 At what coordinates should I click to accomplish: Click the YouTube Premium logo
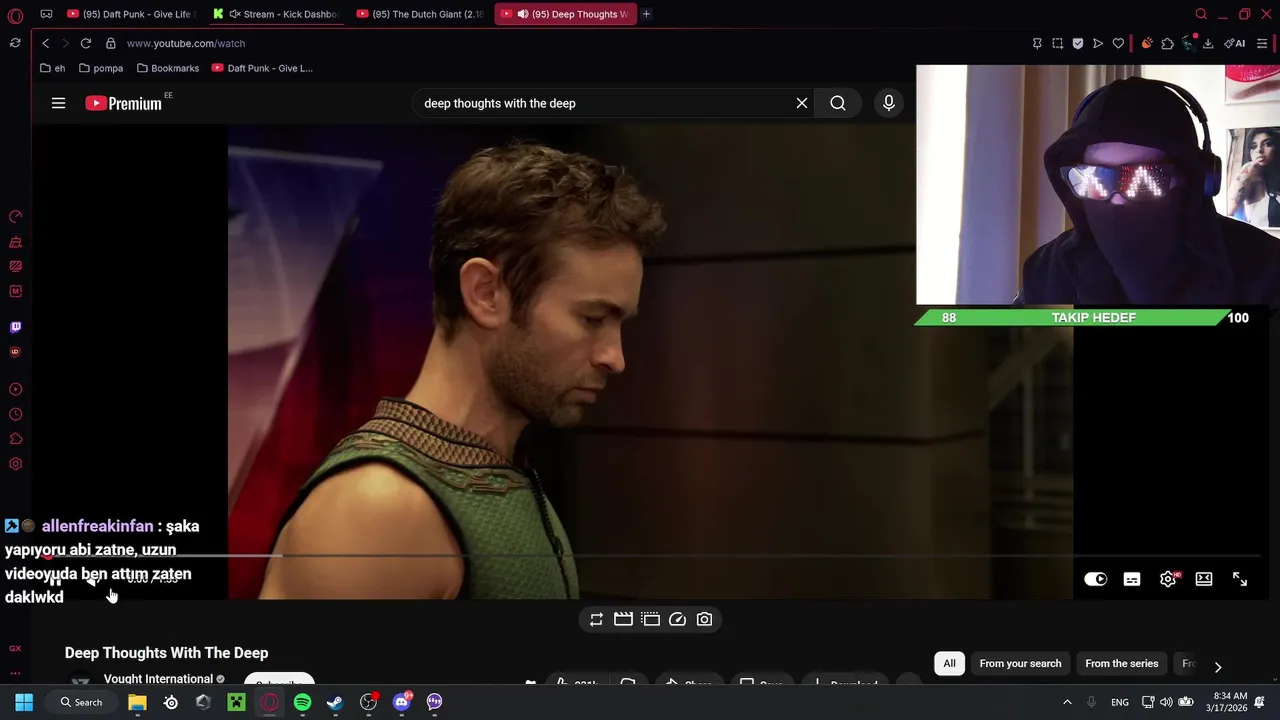pos(123,103)
